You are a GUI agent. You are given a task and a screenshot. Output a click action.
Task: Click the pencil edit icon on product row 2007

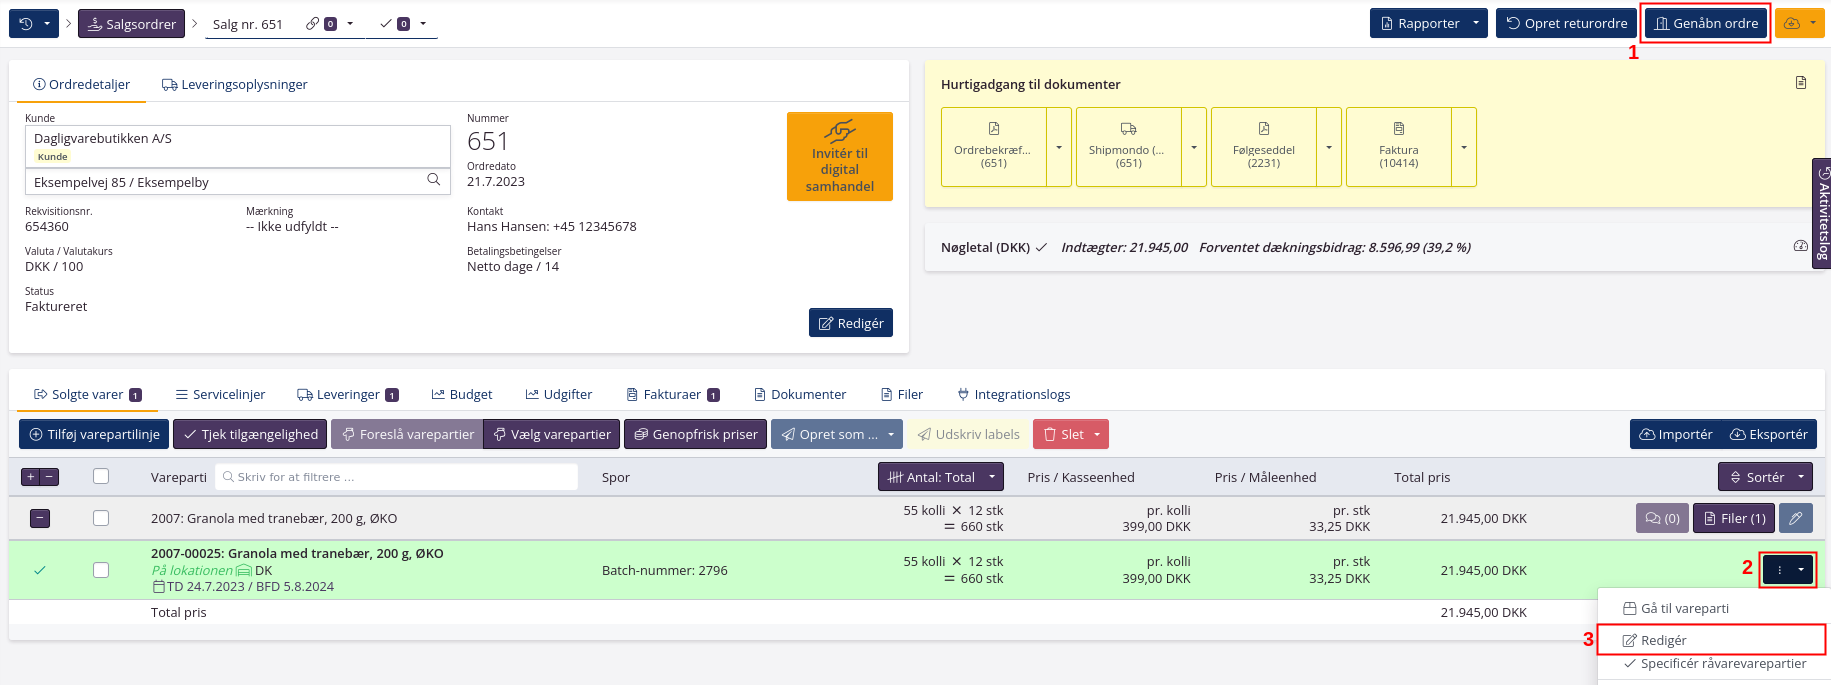1796,518
